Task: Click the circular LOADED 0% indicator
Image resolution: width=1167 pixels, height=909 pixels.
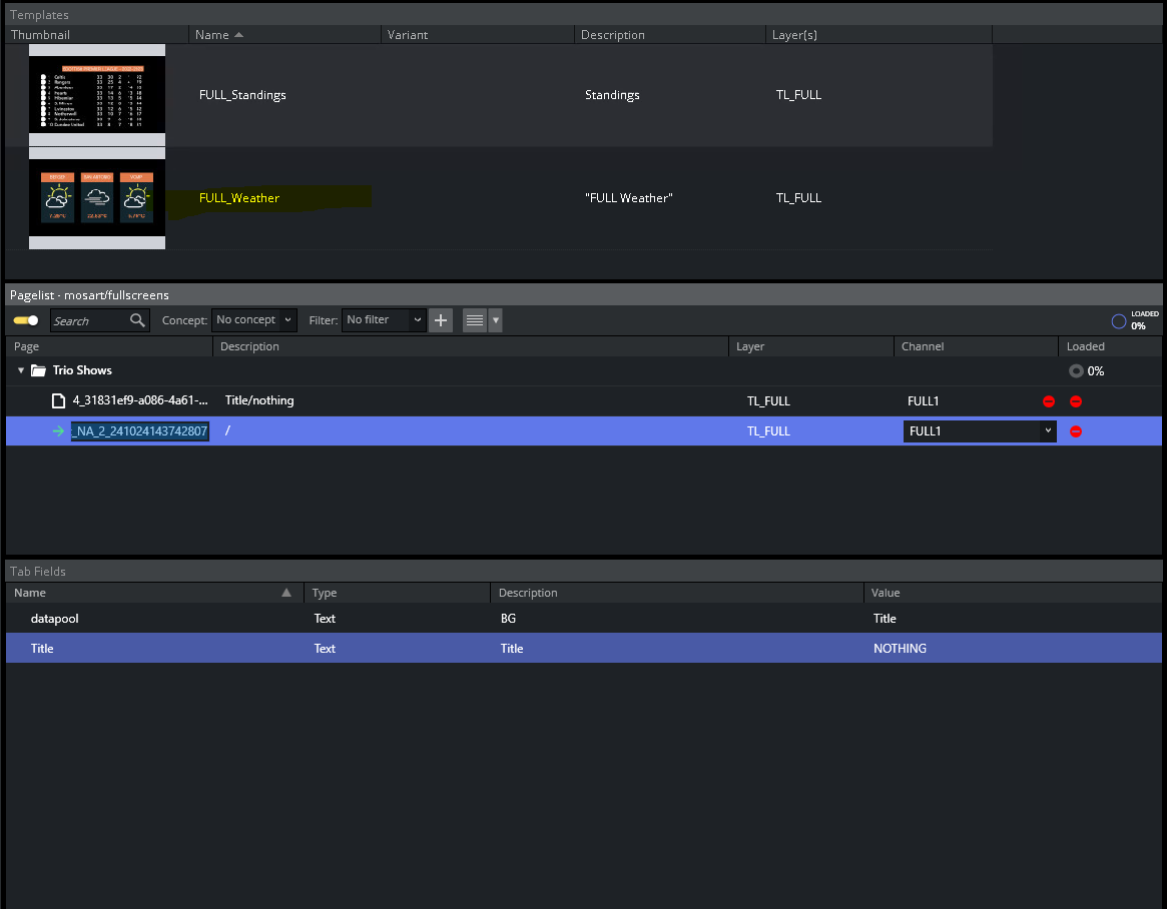Action: pos(1119,321)
